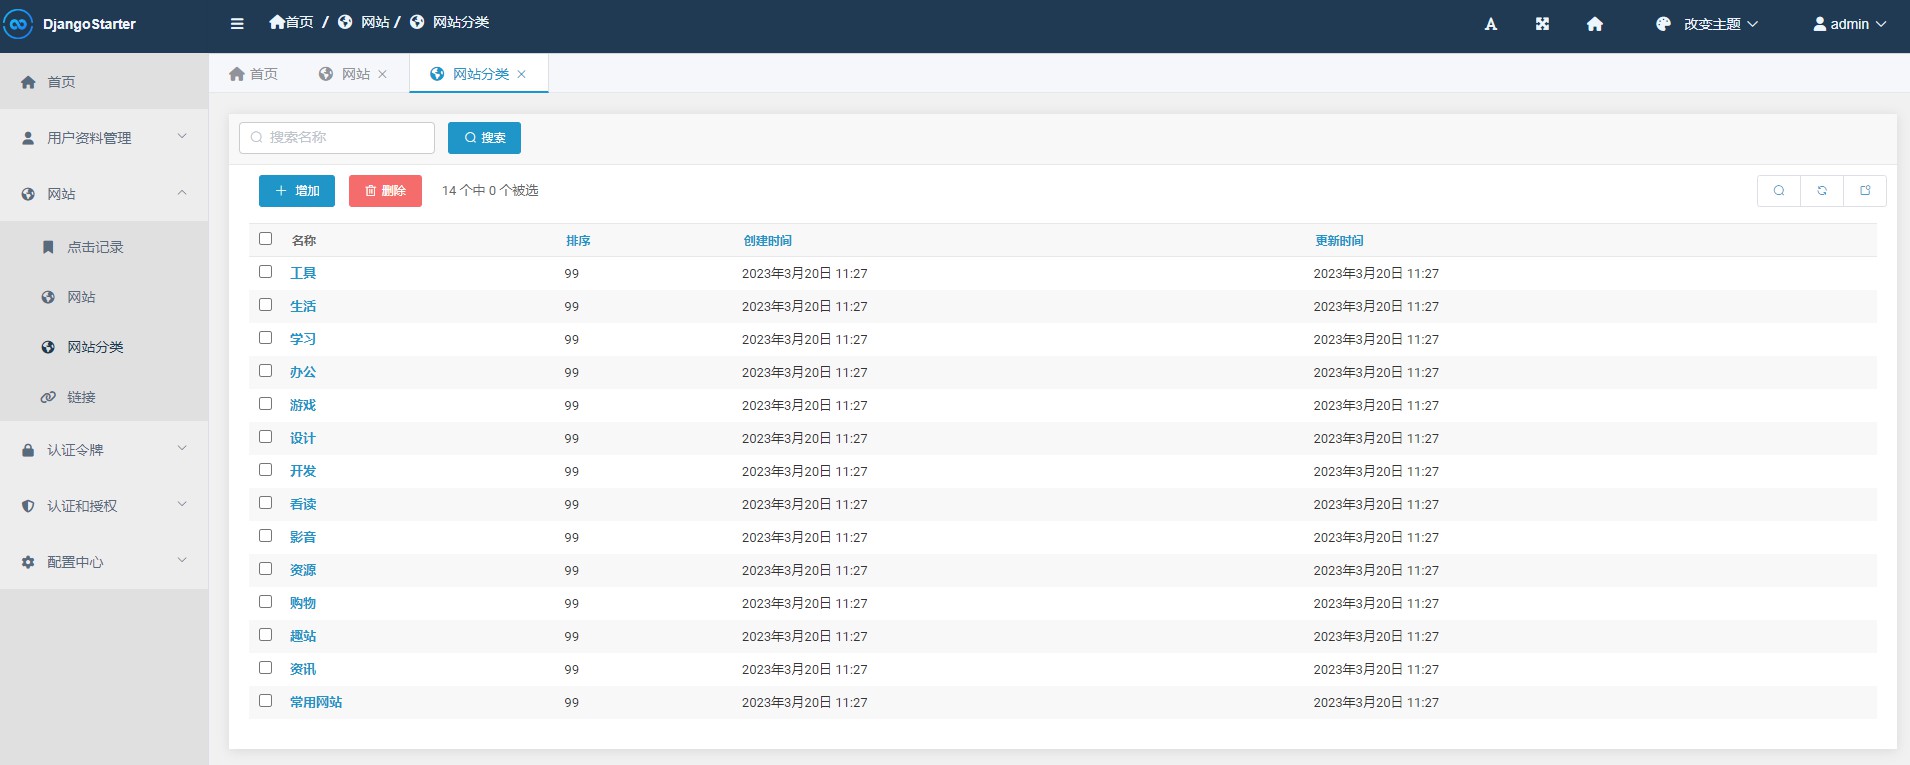The image size is (1910, 765).
Task: Toggle the select-all header checkbox
Action: pos(265,239)
